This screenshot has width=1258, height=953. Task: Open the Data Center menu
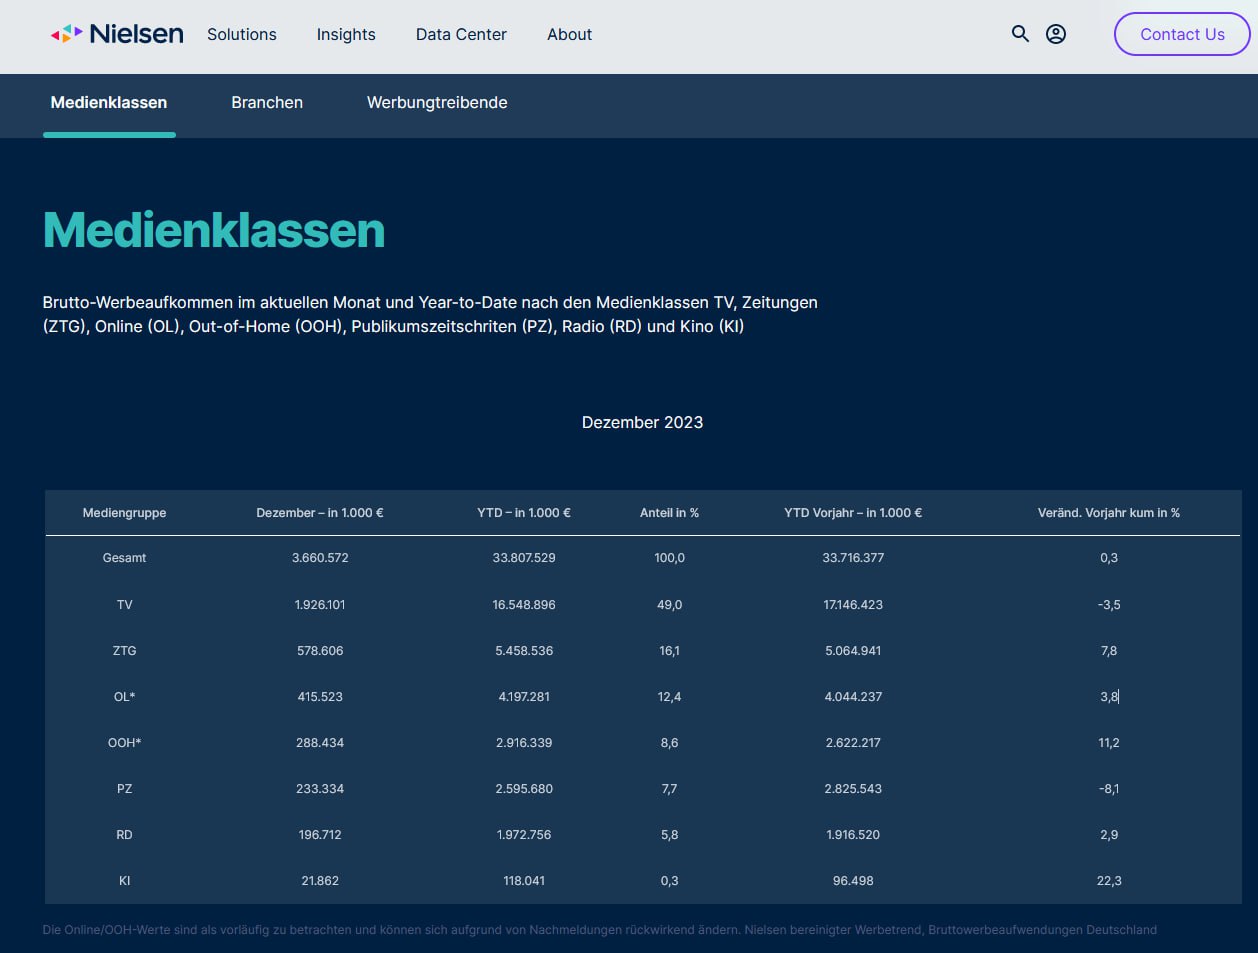coord(461,34)
